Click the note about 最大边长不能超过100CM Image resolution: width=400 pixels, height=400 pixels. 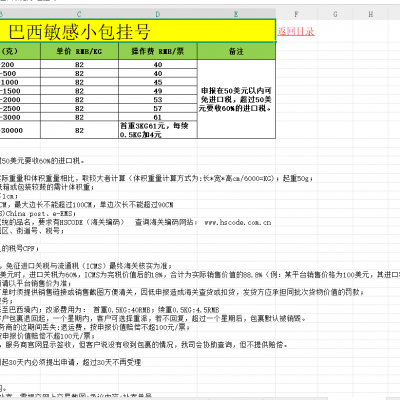coord(87,204)
